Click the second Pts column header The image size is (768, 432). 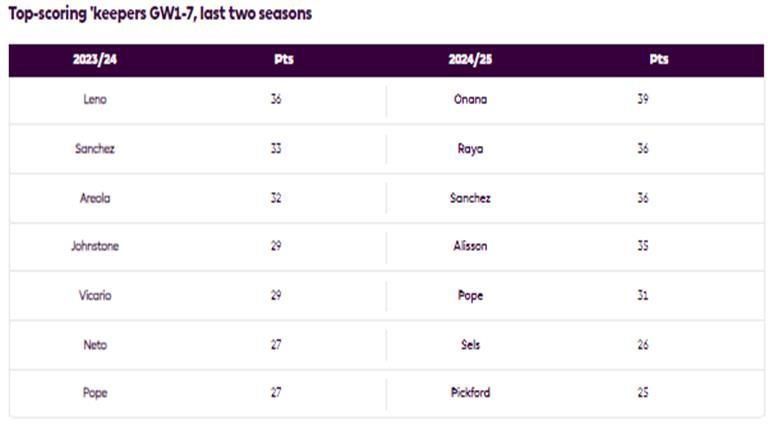[658, 60]
